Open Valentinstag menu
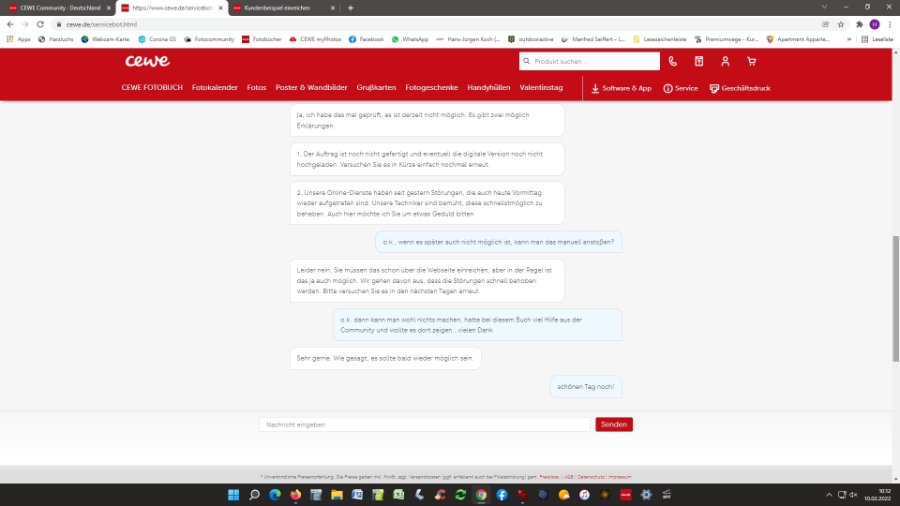900x506 pixels. [541, 88]
